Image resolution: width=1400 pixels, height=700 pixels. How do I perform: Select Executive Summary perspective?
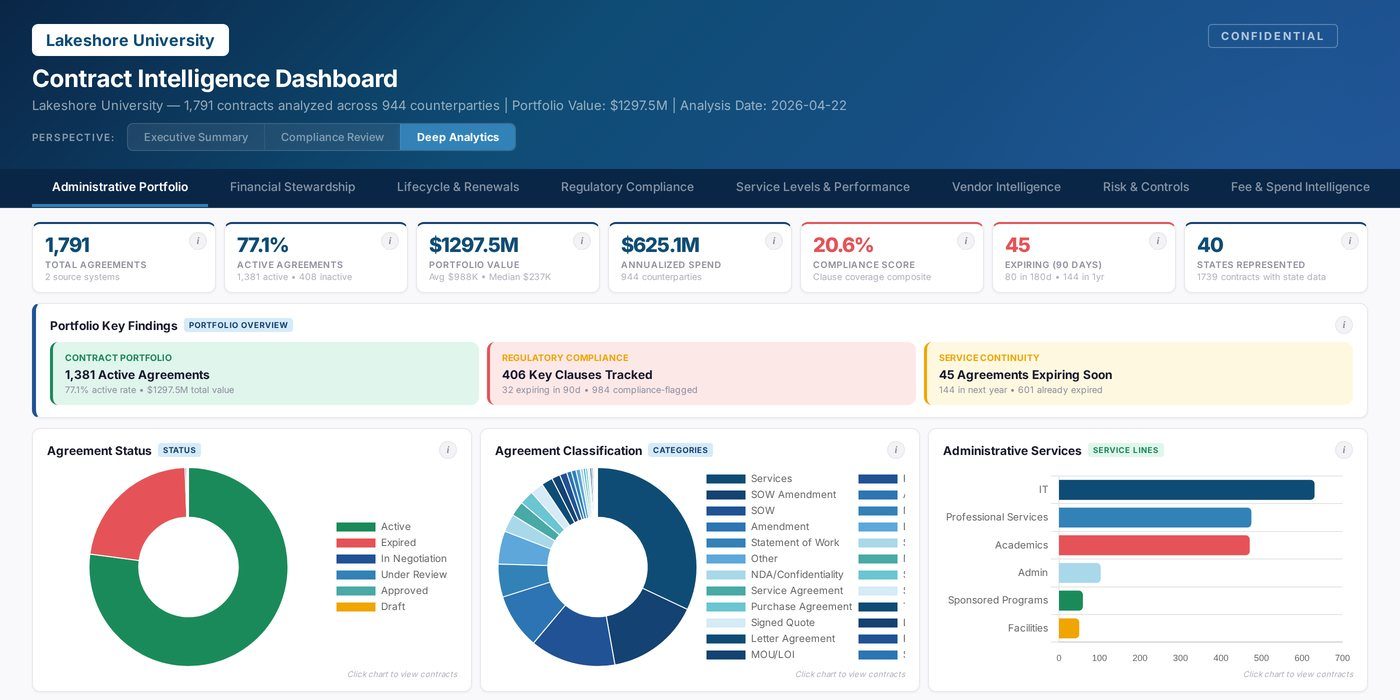[196, 137]
